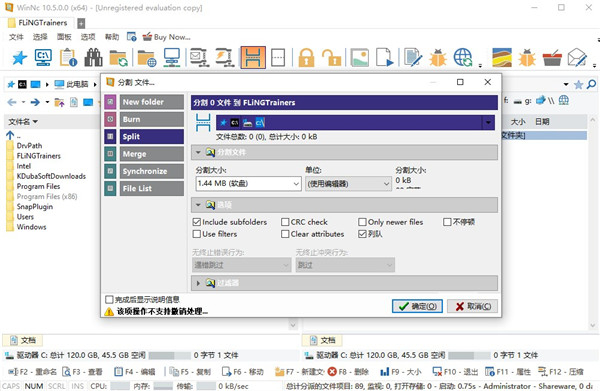Open dropdown arrow beside the top-right star
Screen dimensions: 600x391
point(566,84)
